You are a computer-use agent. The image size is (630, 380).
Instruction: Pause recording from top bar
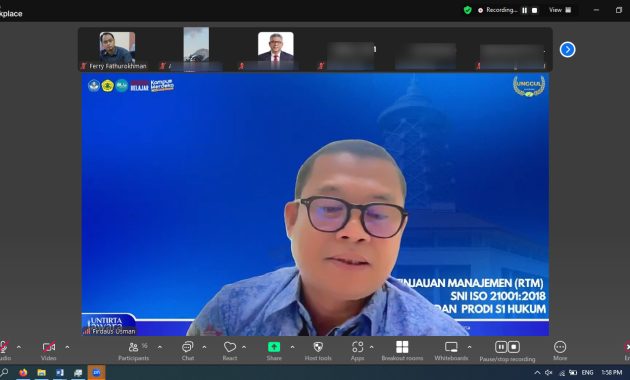point(524,10)
